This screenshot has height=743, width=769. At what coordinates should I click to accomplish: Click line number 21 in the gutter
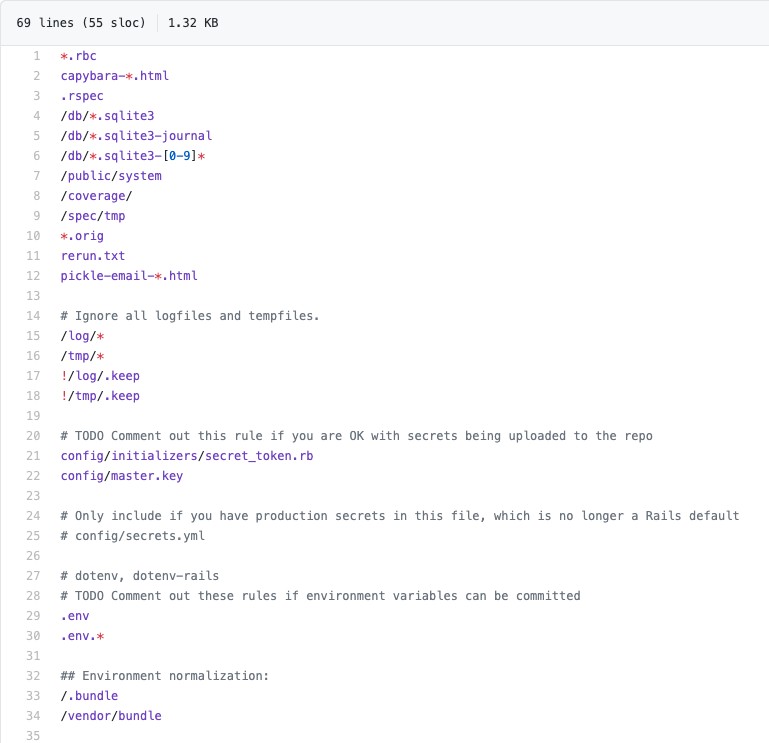pos(34,456)
